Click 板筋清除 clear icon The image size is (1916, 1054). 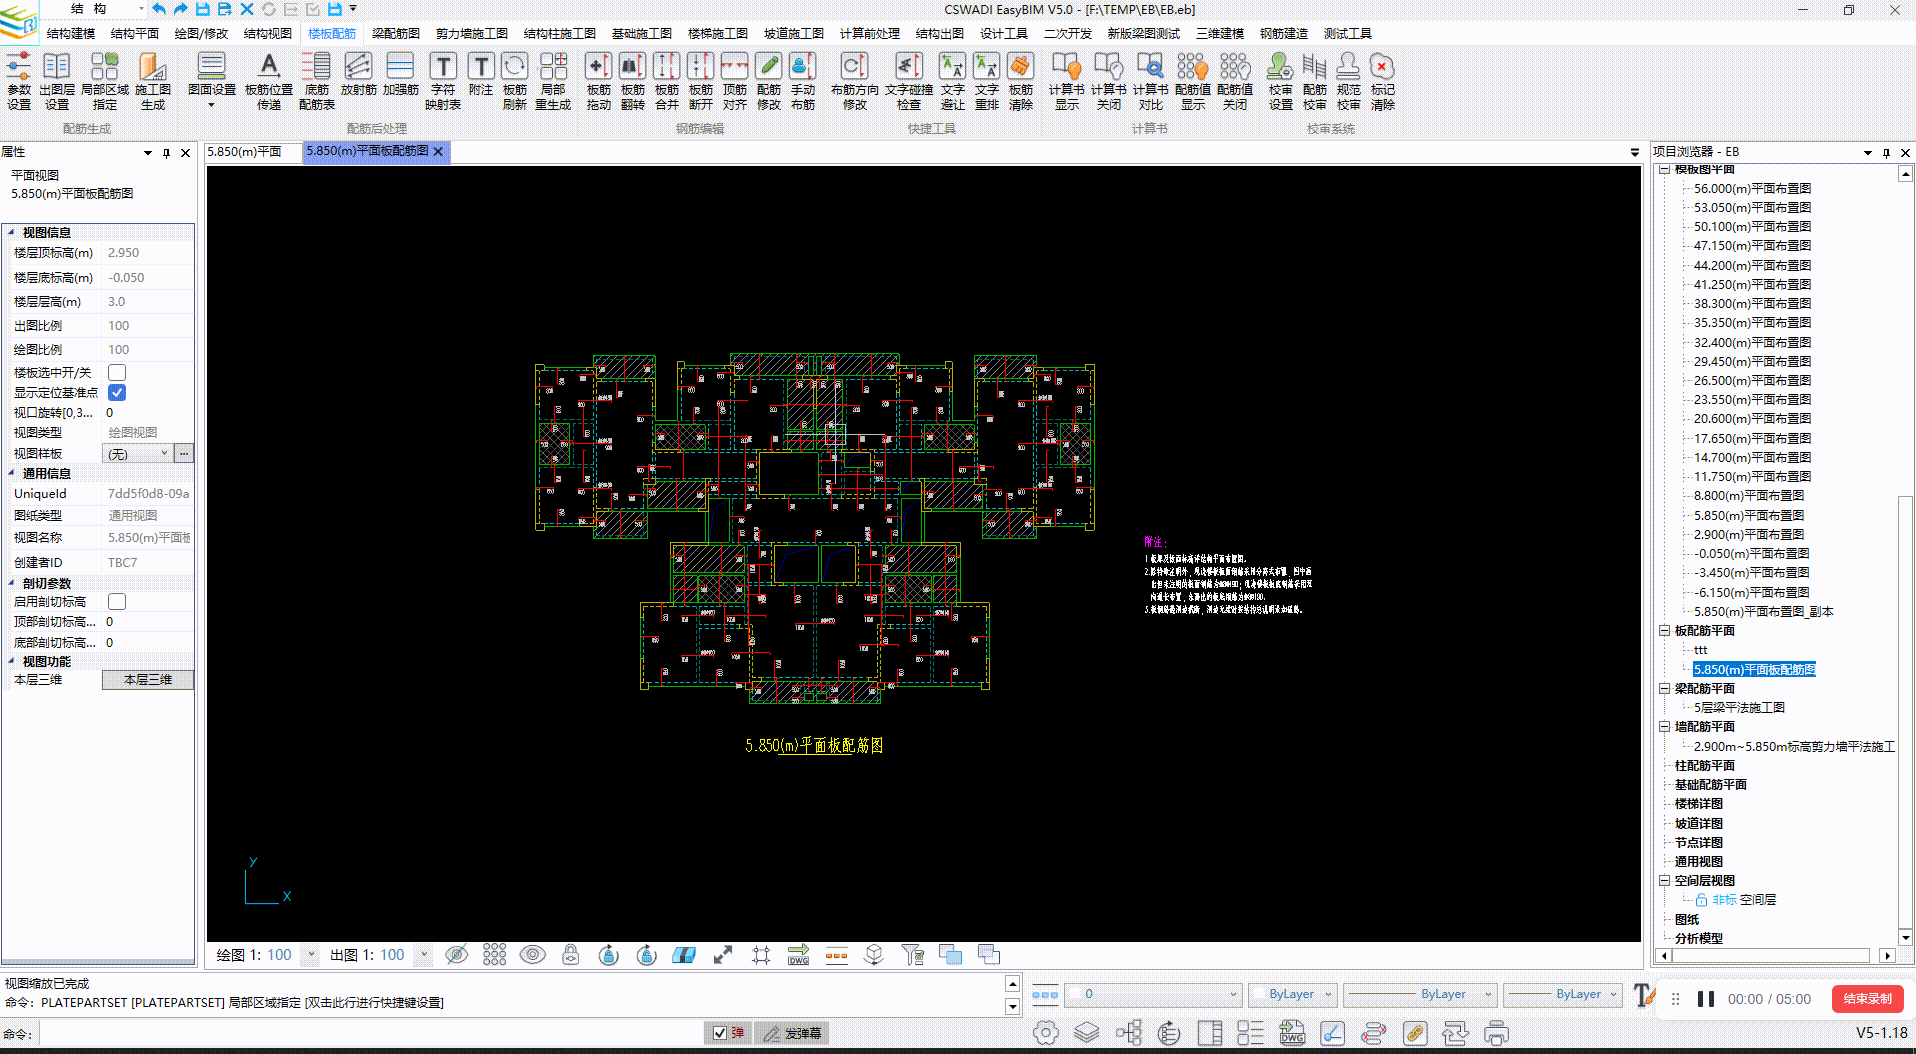coord(1021,82)
